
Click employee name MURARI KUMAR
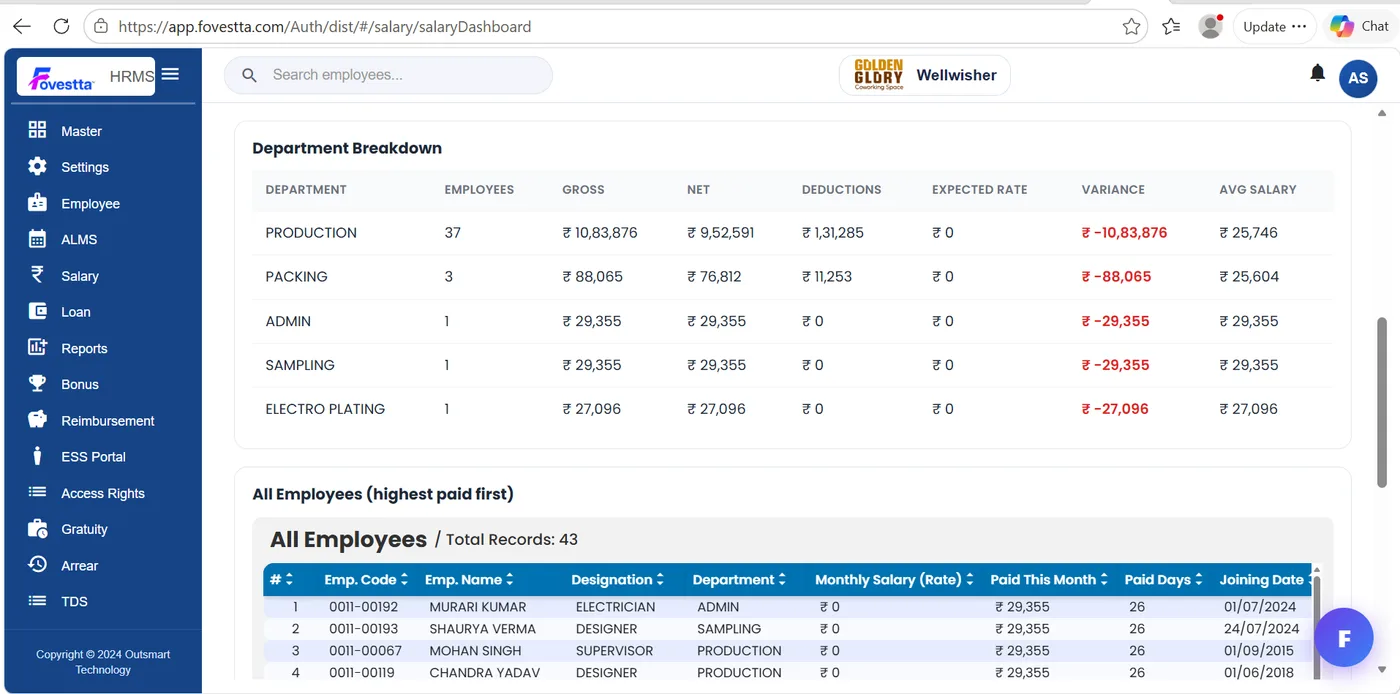(478, 607)
